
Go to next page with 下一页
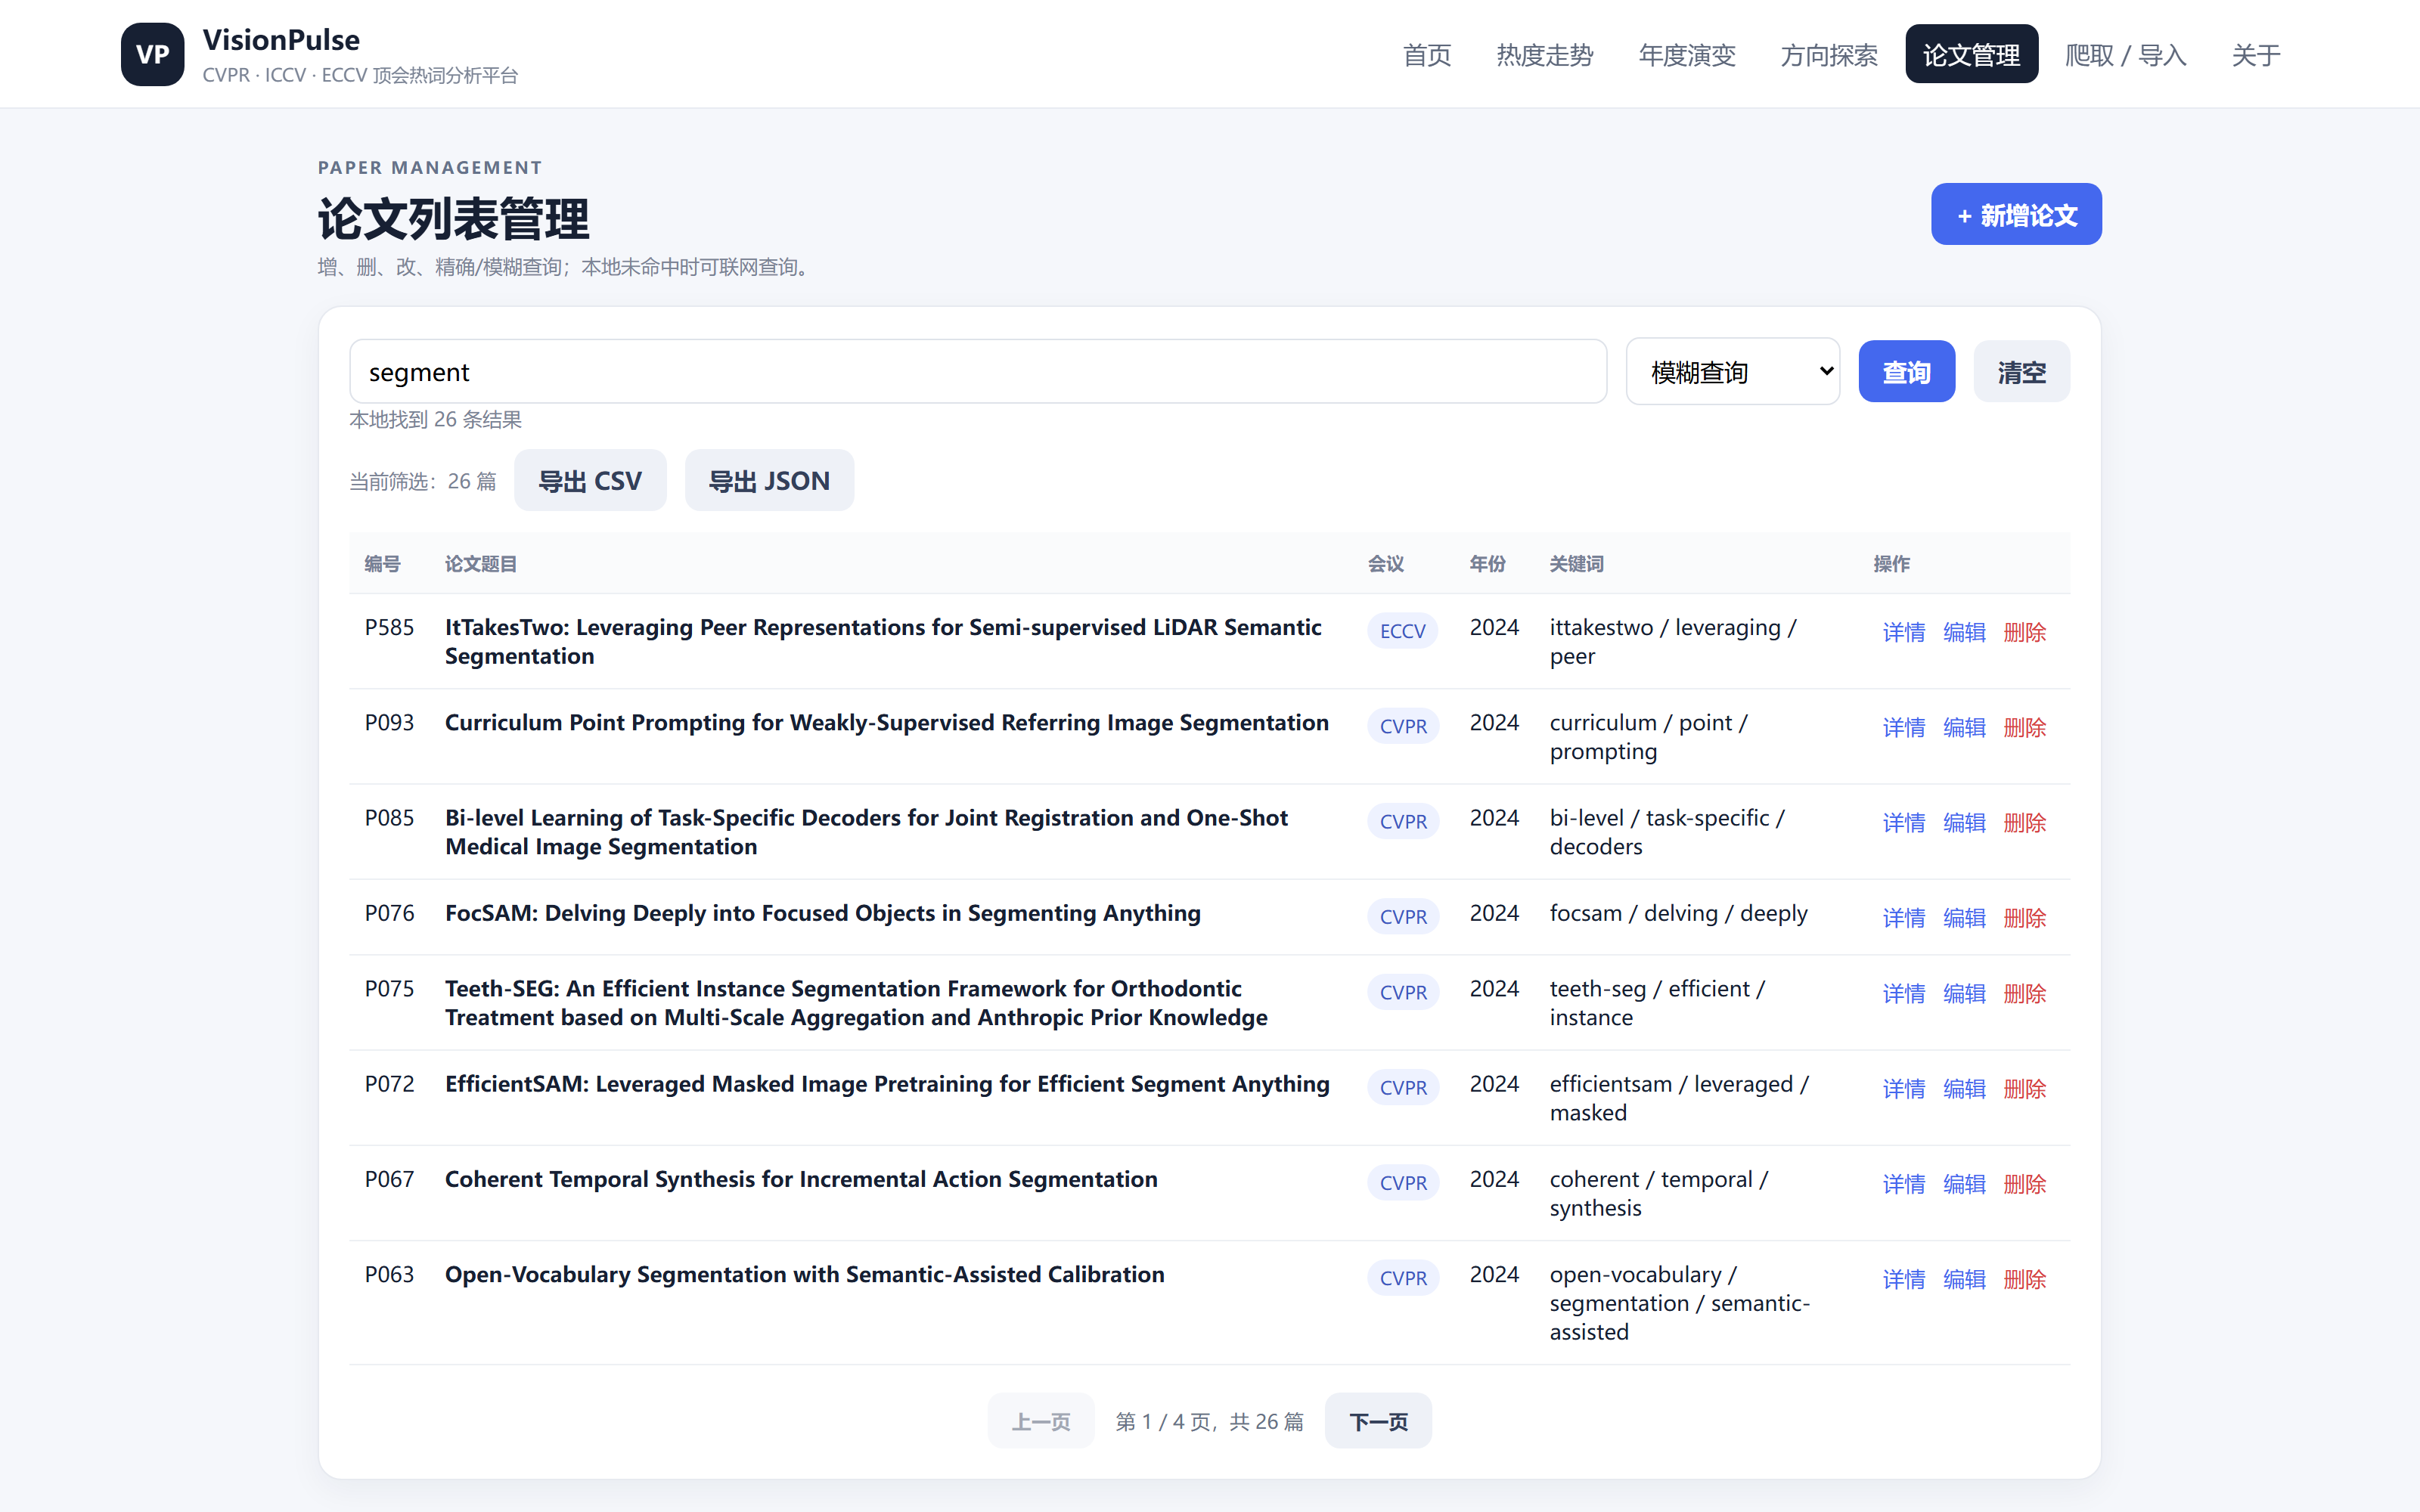pyautogui.click(x=1378, y=1421)
